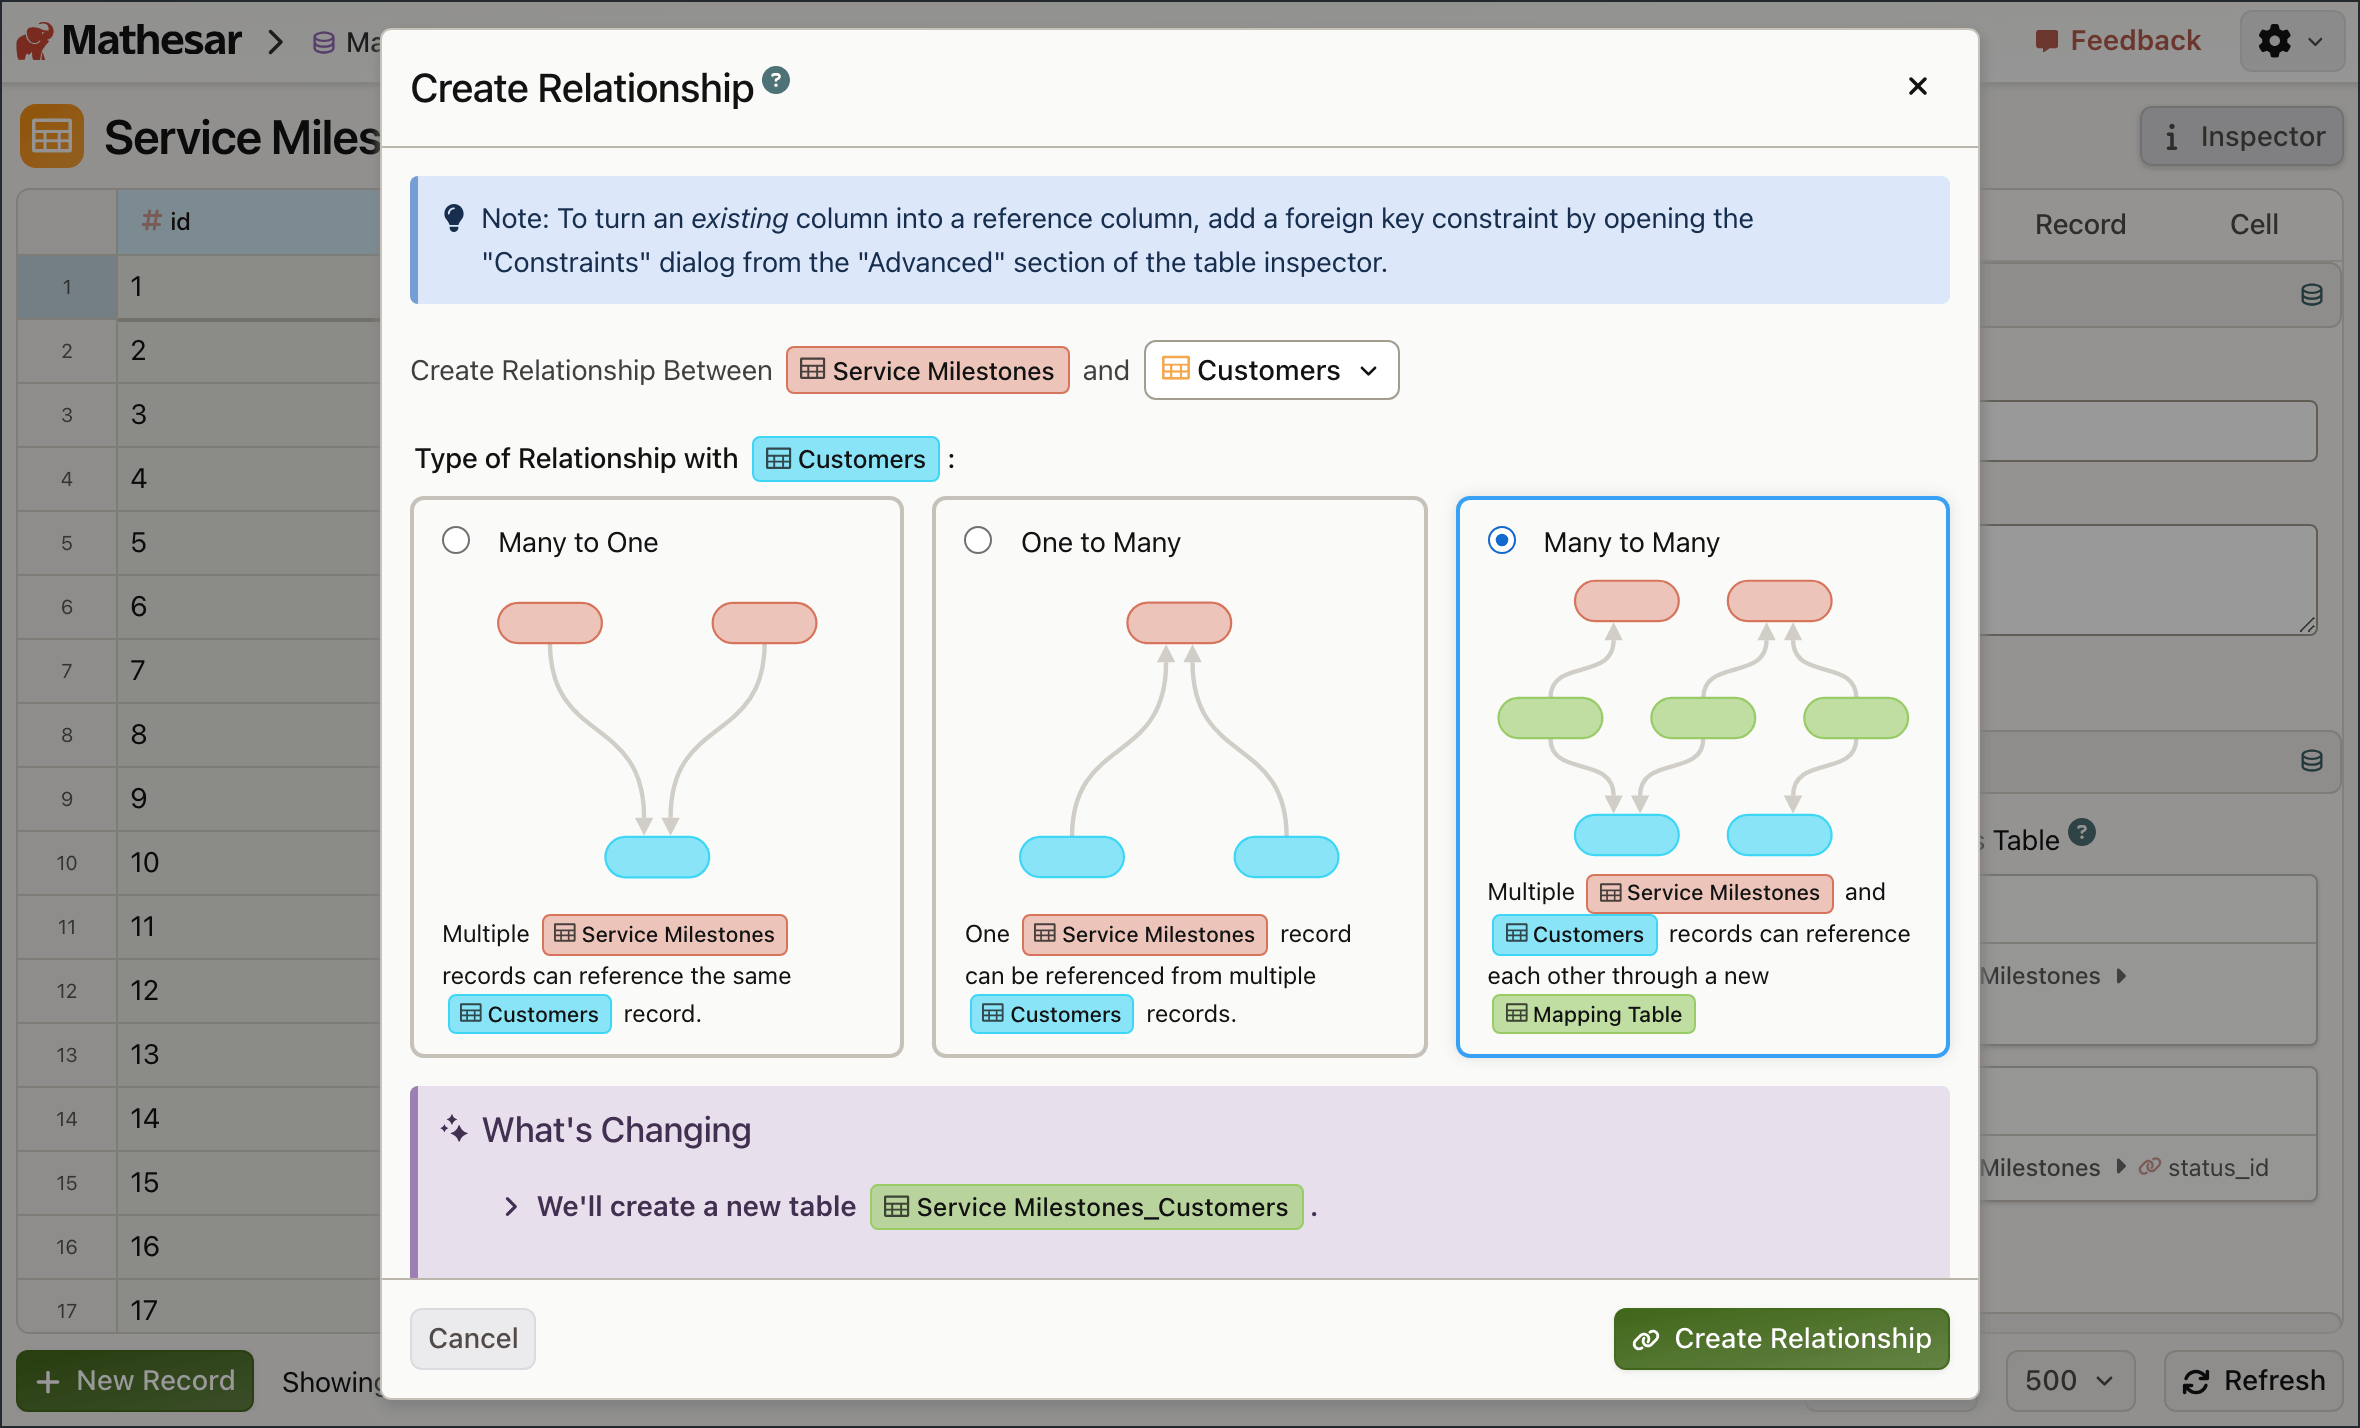Switch to the Record tab in inspector

tap(2080, 224)
